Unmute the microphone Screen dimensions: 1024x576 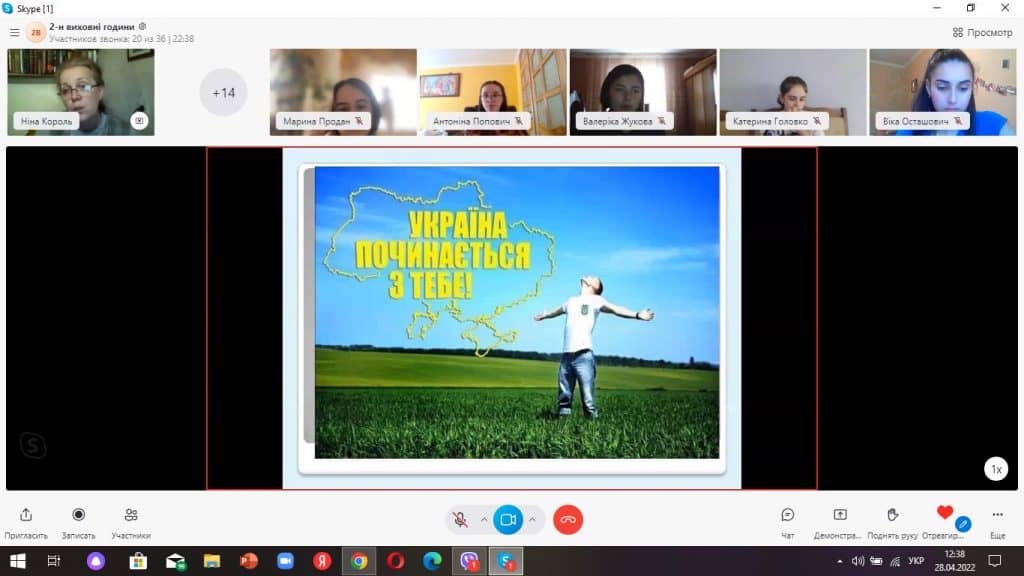click(x=460, y=520)
